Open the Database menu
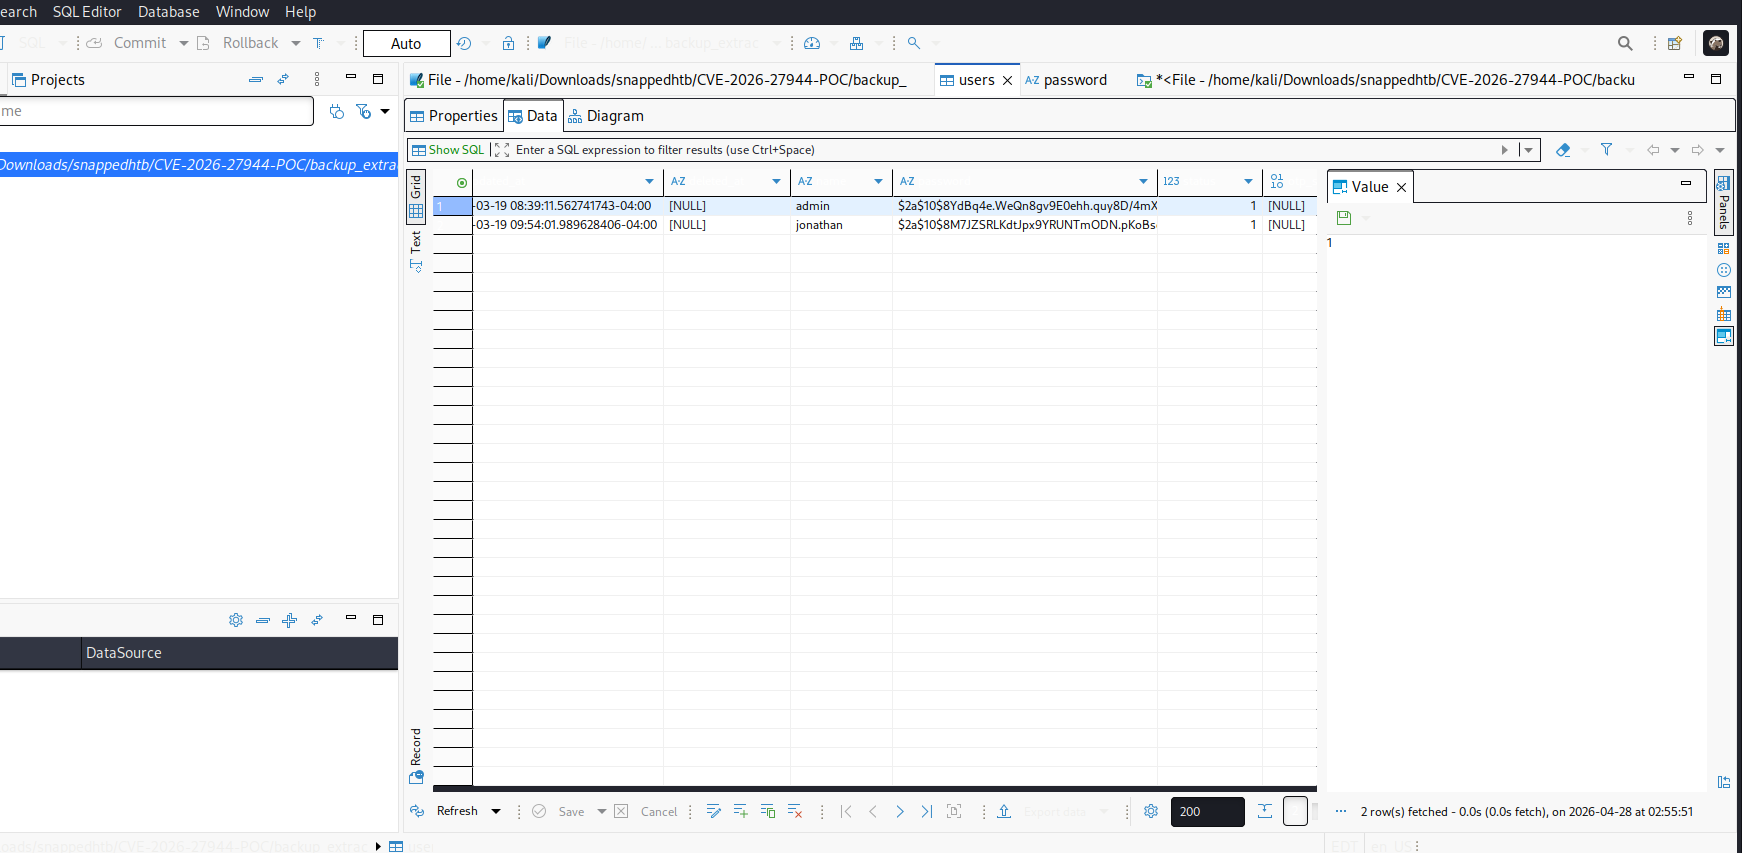This screenshot has width=1742, height=853. coord(168,12)
